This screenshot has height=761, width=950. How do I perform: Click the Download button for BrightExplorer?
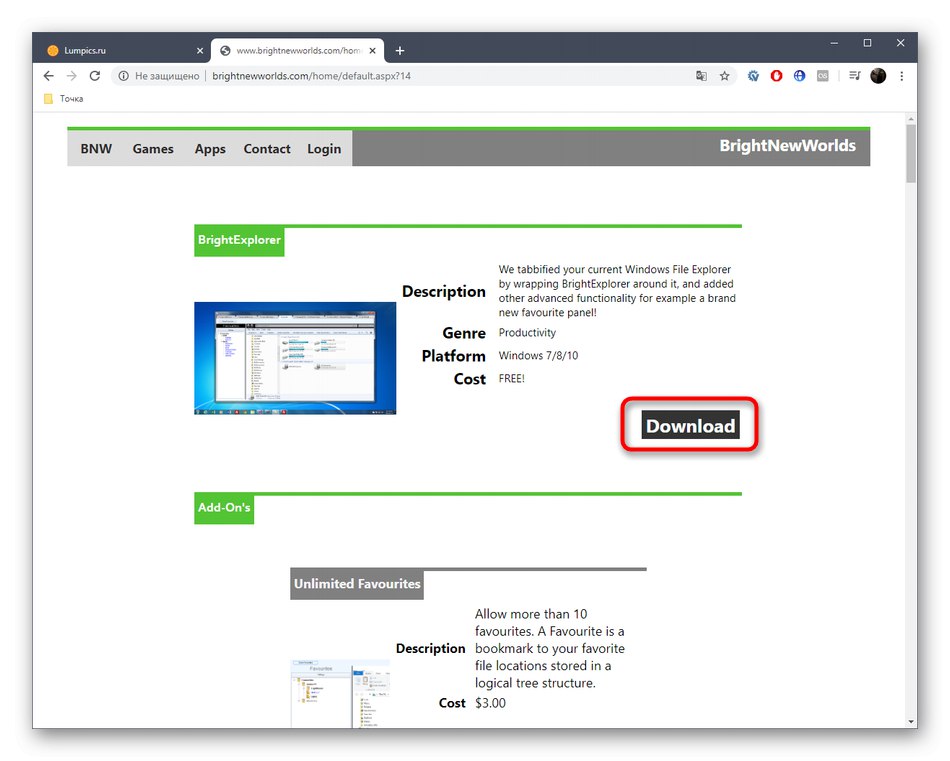point(690,426)
